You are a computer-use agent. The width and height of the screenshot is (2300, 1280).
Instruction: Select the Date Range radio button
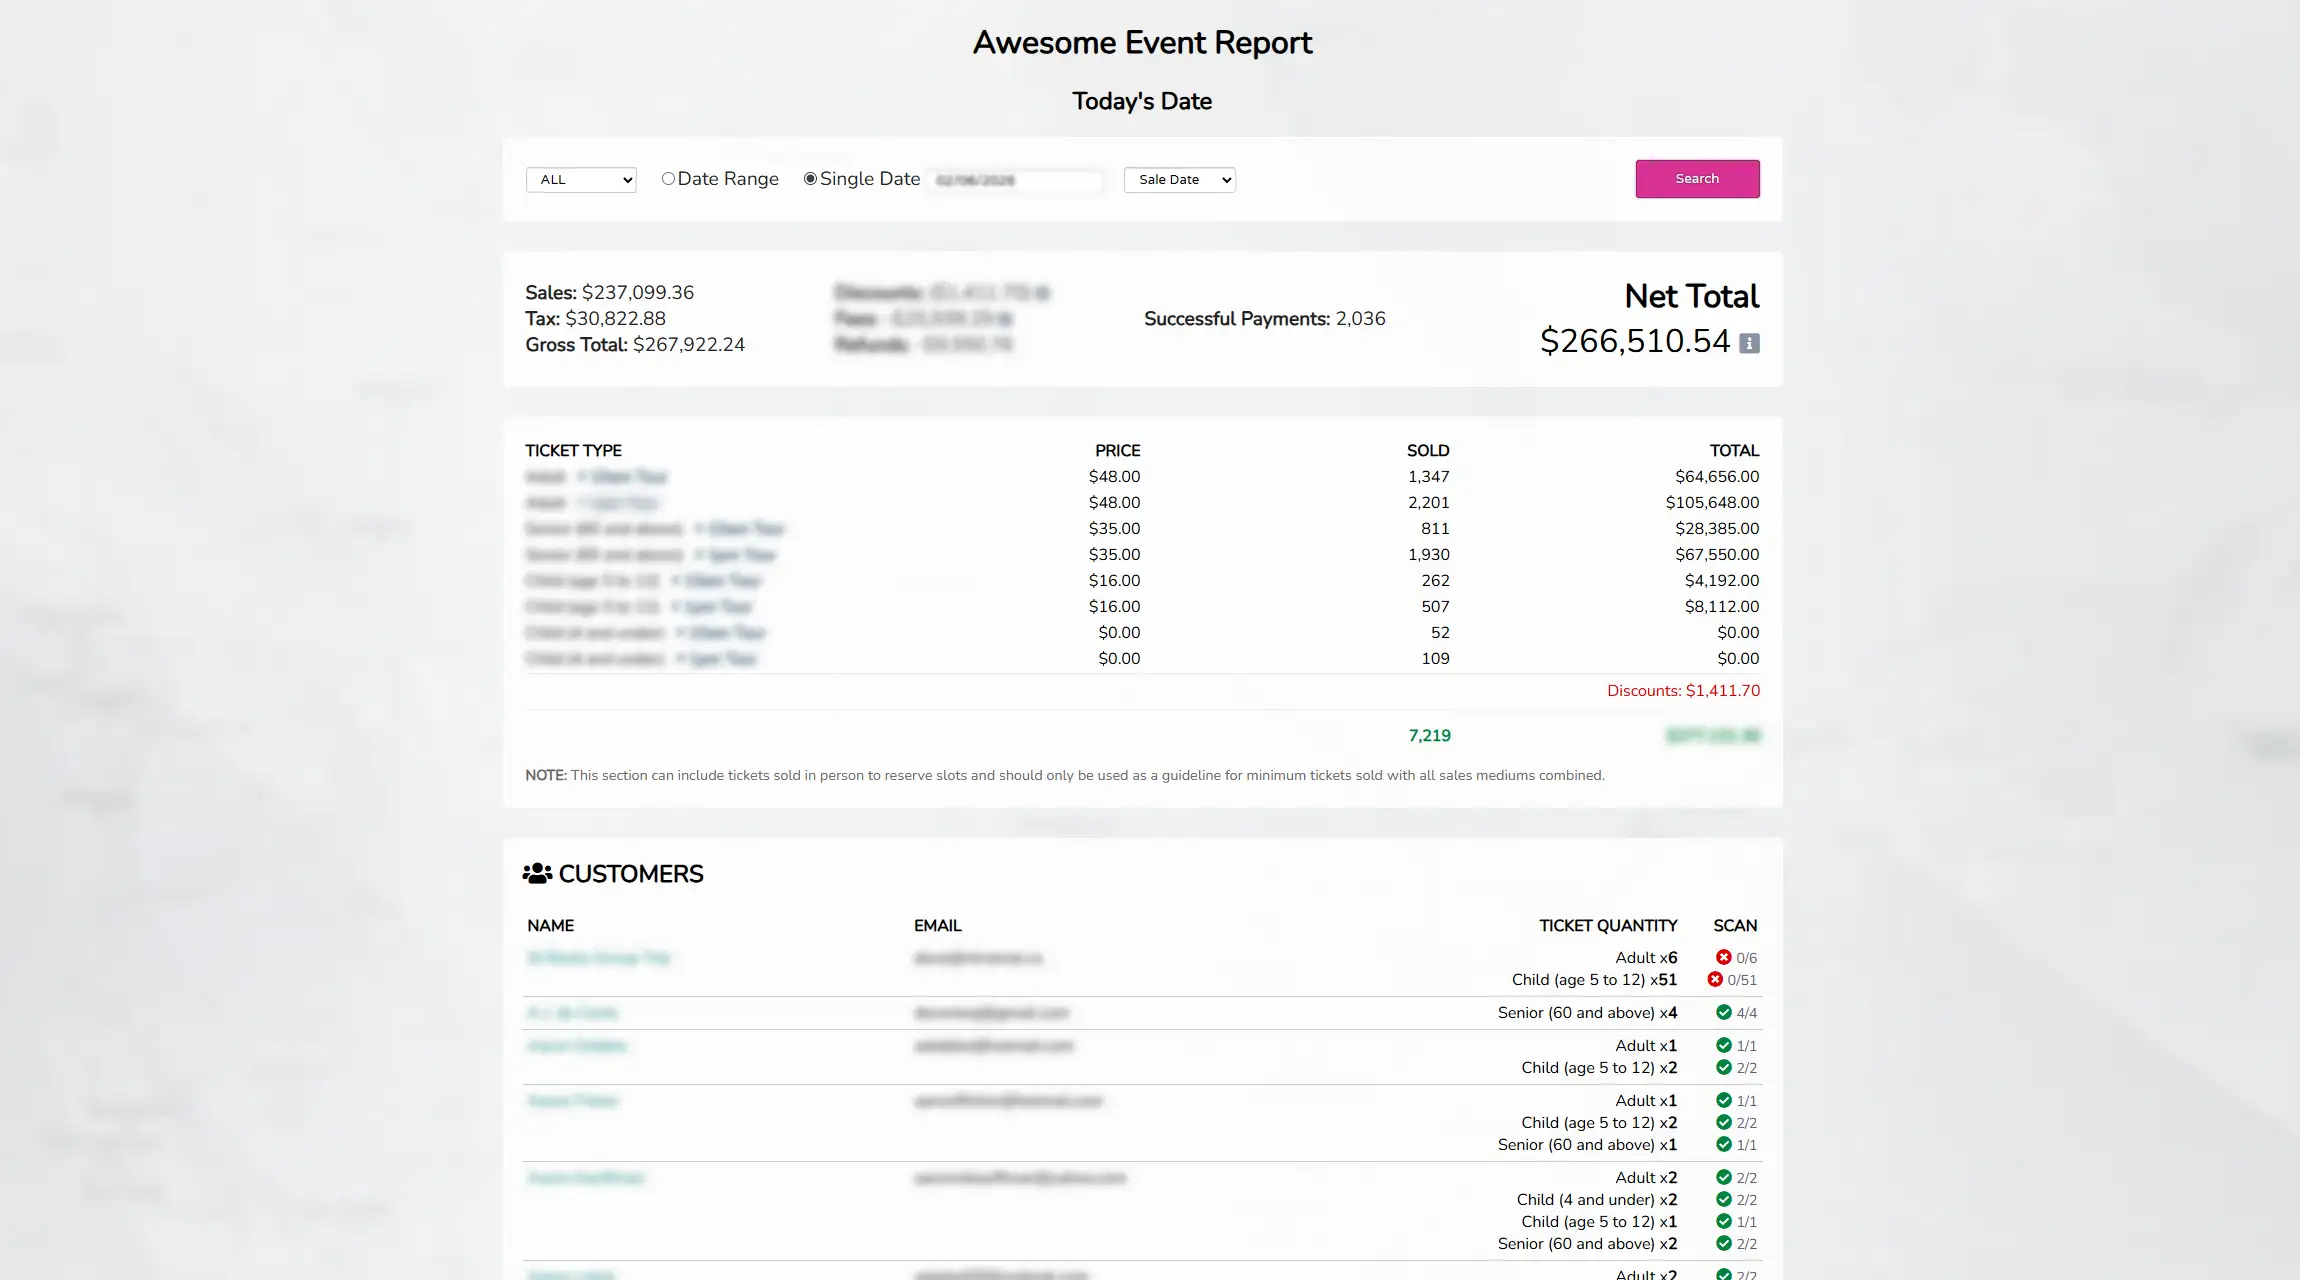coord(668,179)
